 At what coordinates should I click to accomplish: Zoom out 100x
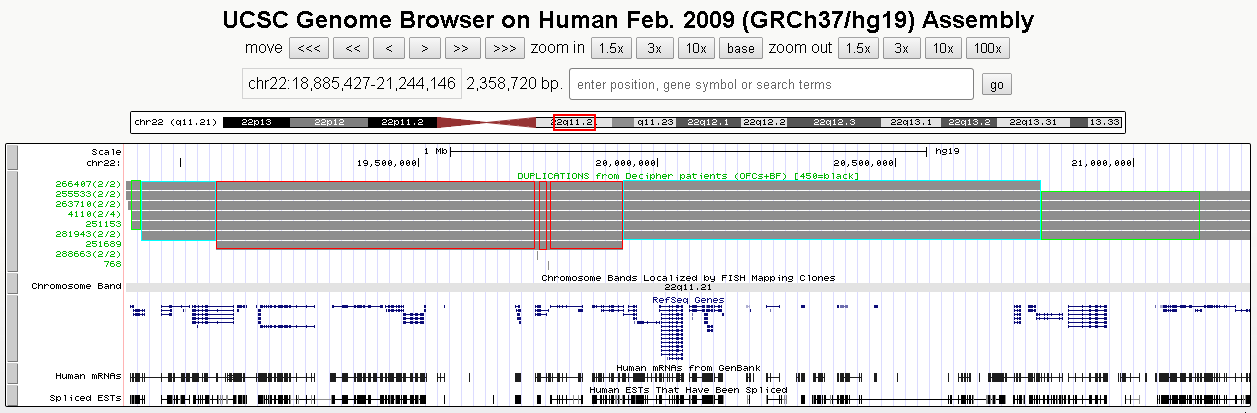click(986, 48)
